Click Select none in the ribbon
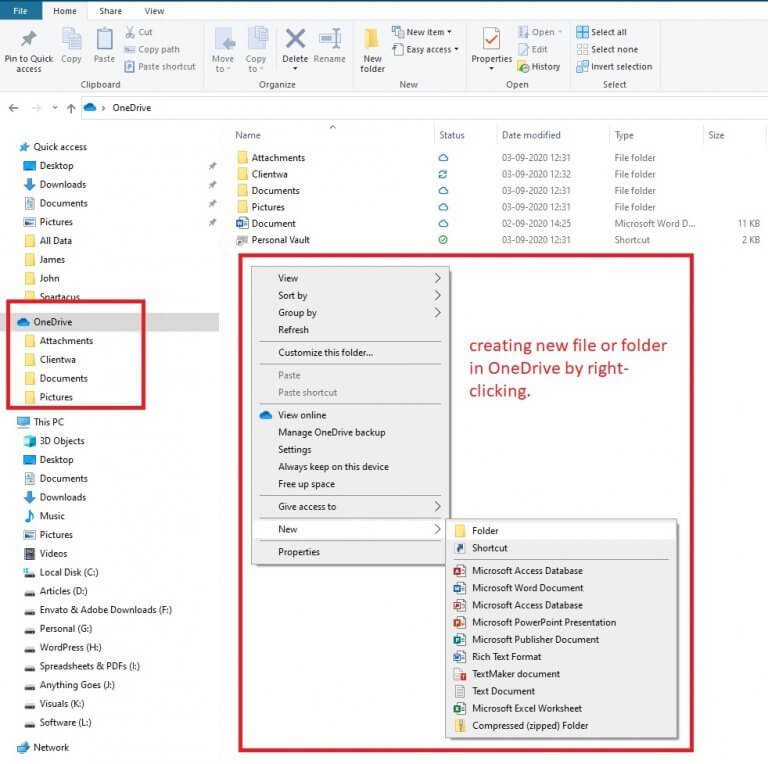768x764 pixels. coord(607,49)
